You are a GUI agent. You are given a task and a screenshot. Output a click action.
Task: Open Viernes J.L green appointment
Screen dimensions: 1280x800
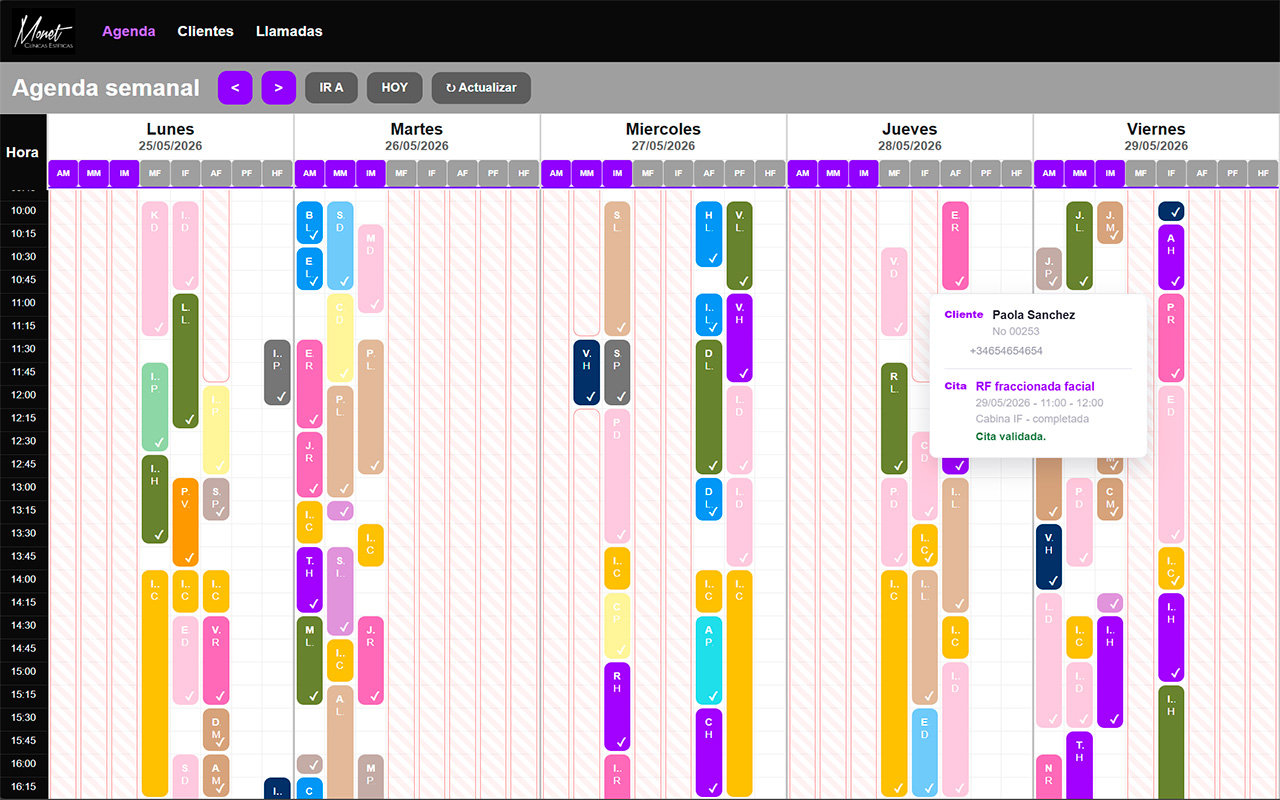coord(1079,246)
